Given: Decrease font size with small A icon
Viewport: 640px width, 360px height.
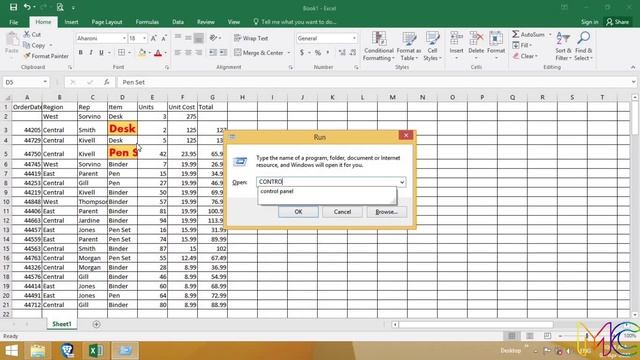Looking at the screenshot, I should pyautogui.click(x=164, y=38).
